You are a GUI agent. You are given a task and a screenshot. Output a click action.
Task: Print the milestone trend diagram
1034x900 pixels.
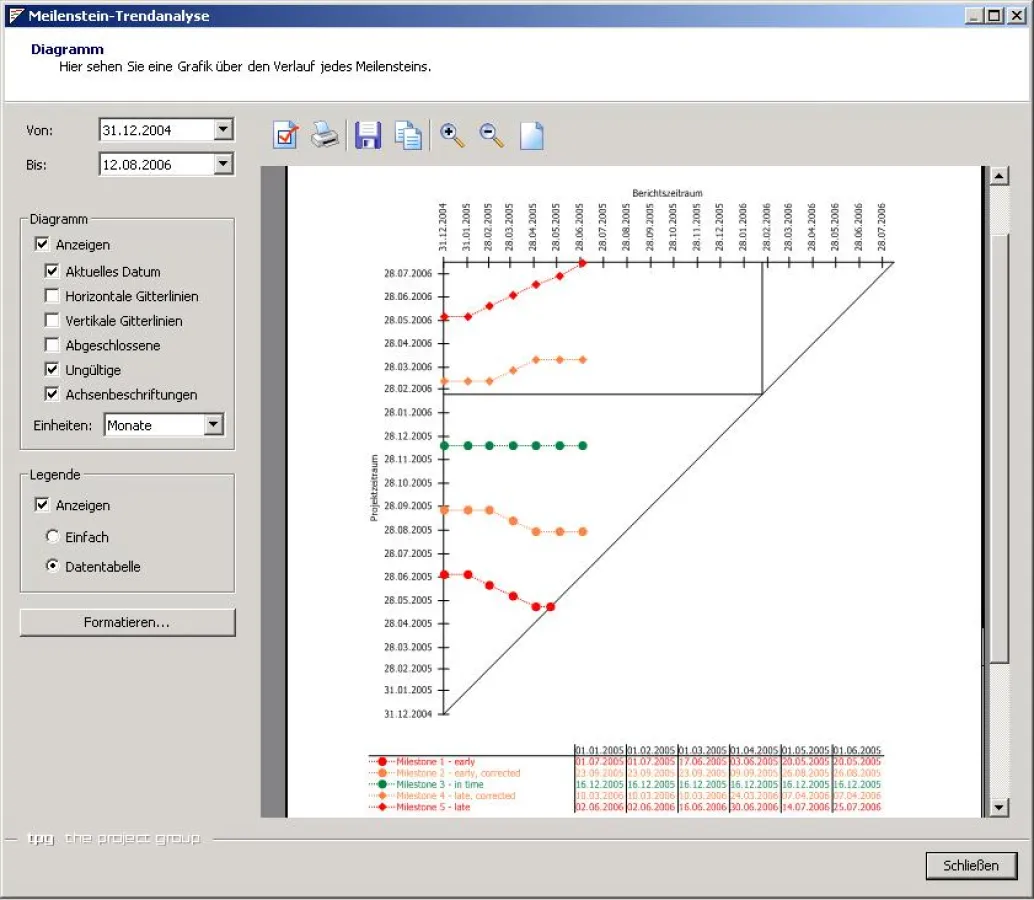326,135
